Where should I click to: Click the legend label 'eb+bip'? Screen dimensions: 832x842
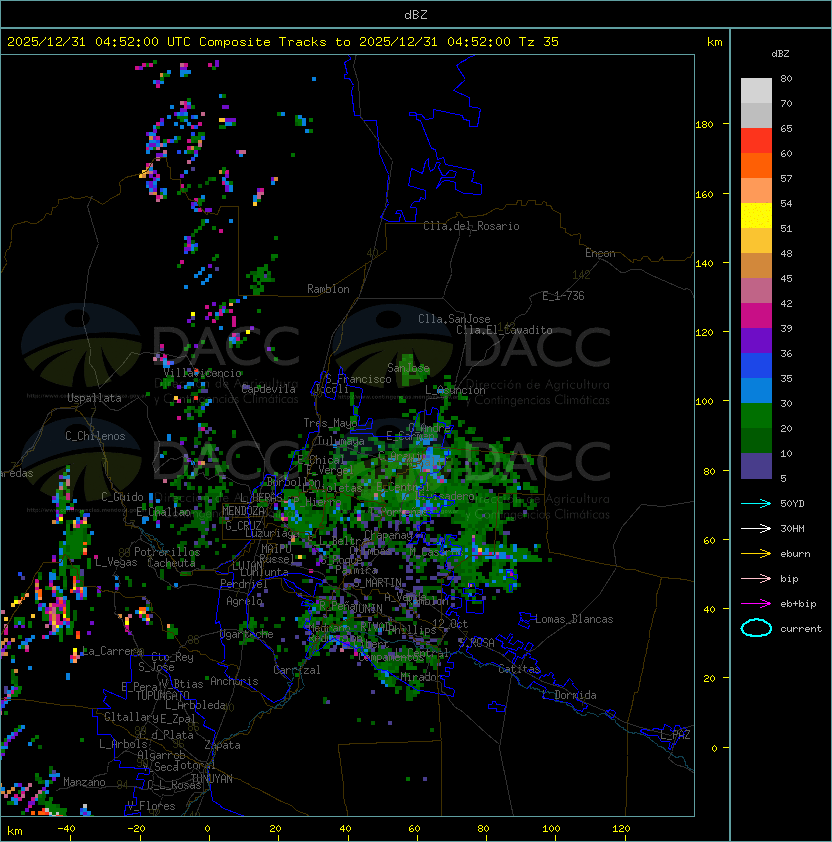tap(798, 604)
